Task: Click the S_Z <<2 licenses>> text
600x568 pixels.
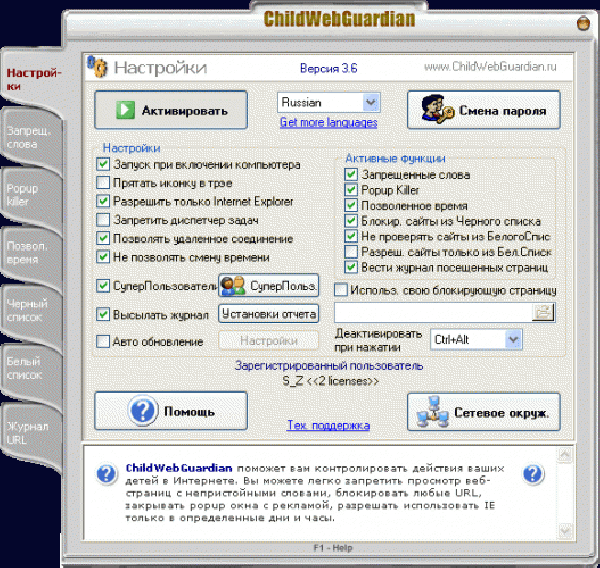Action: (x=331, y=381)
